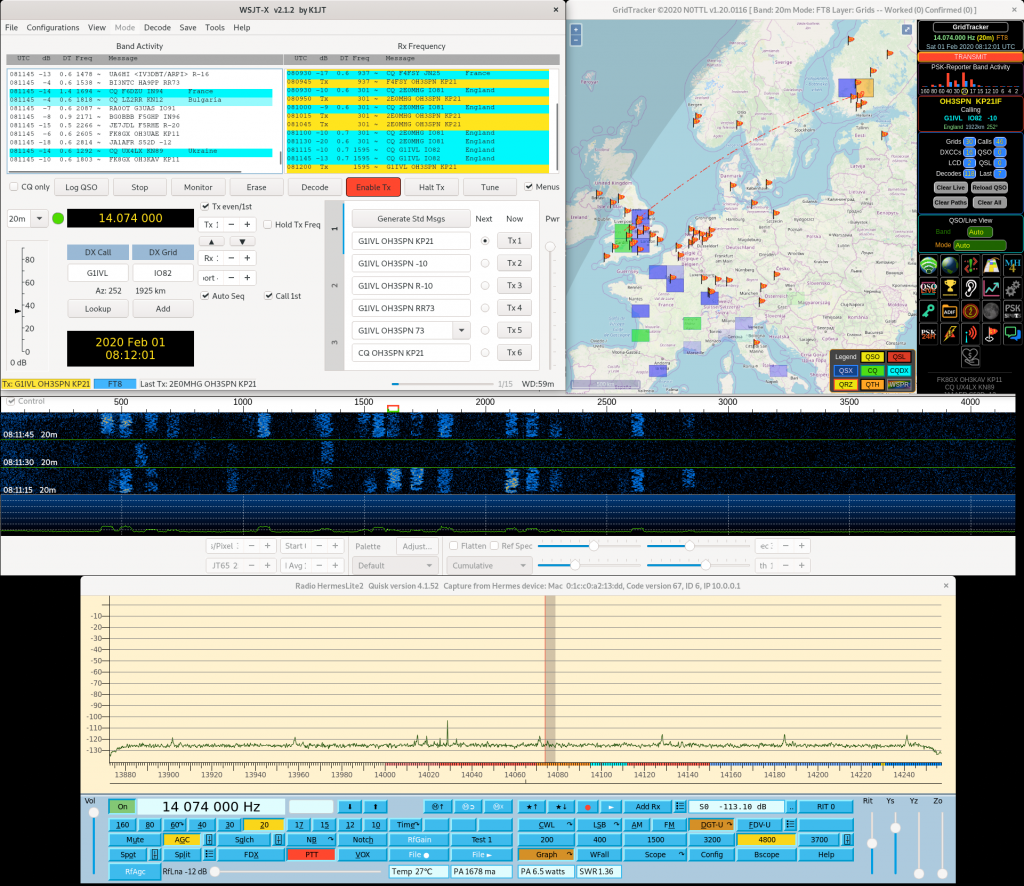Viewport: 1024px width, 886px height.
Task: Toggle the GridTracker moon icon
Action: tap(991, 311)
